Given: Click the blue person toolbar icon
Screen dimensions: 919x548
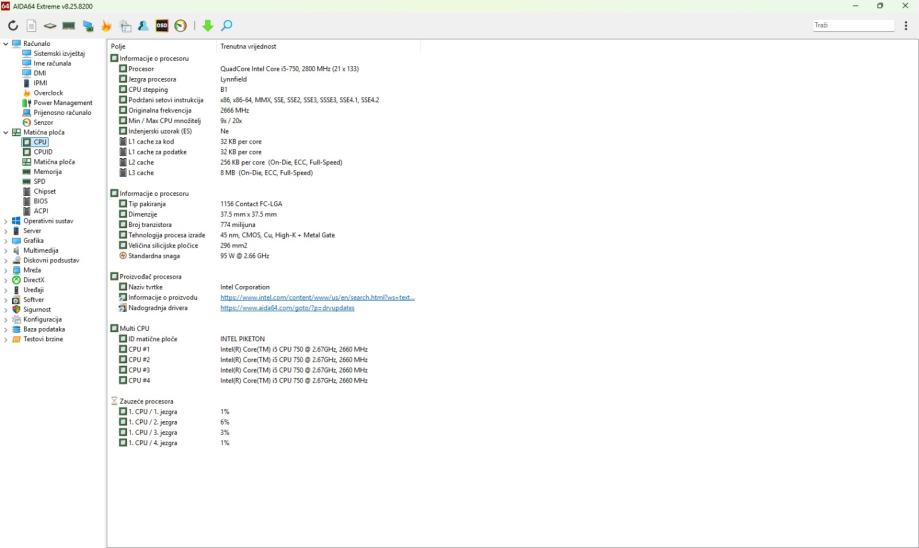Looking at the screenshot, I should click(x=143, y=25).
